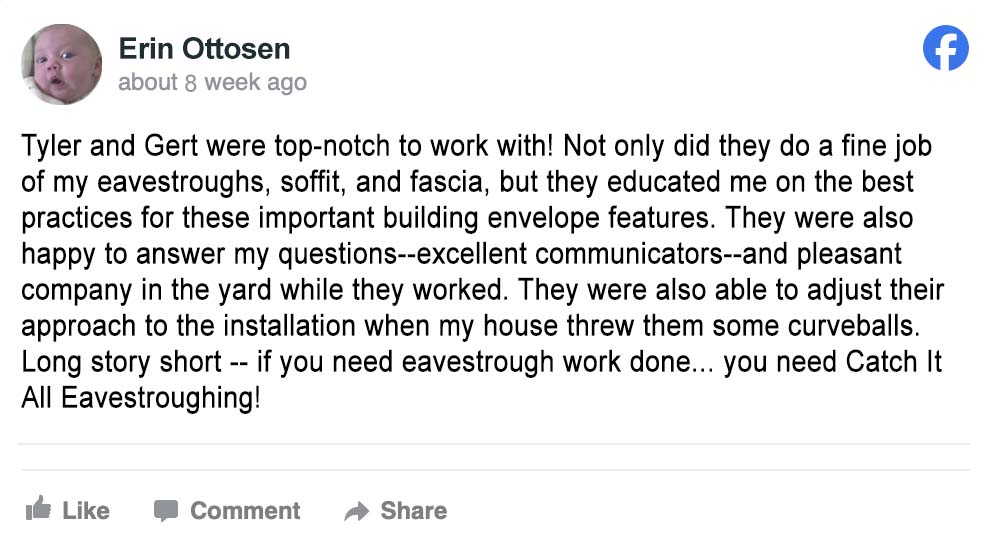Click the phrase 'eavestroughs, soffit, and fascia'
This screenshot has width=988, height=538.
(x=290, y=182)
